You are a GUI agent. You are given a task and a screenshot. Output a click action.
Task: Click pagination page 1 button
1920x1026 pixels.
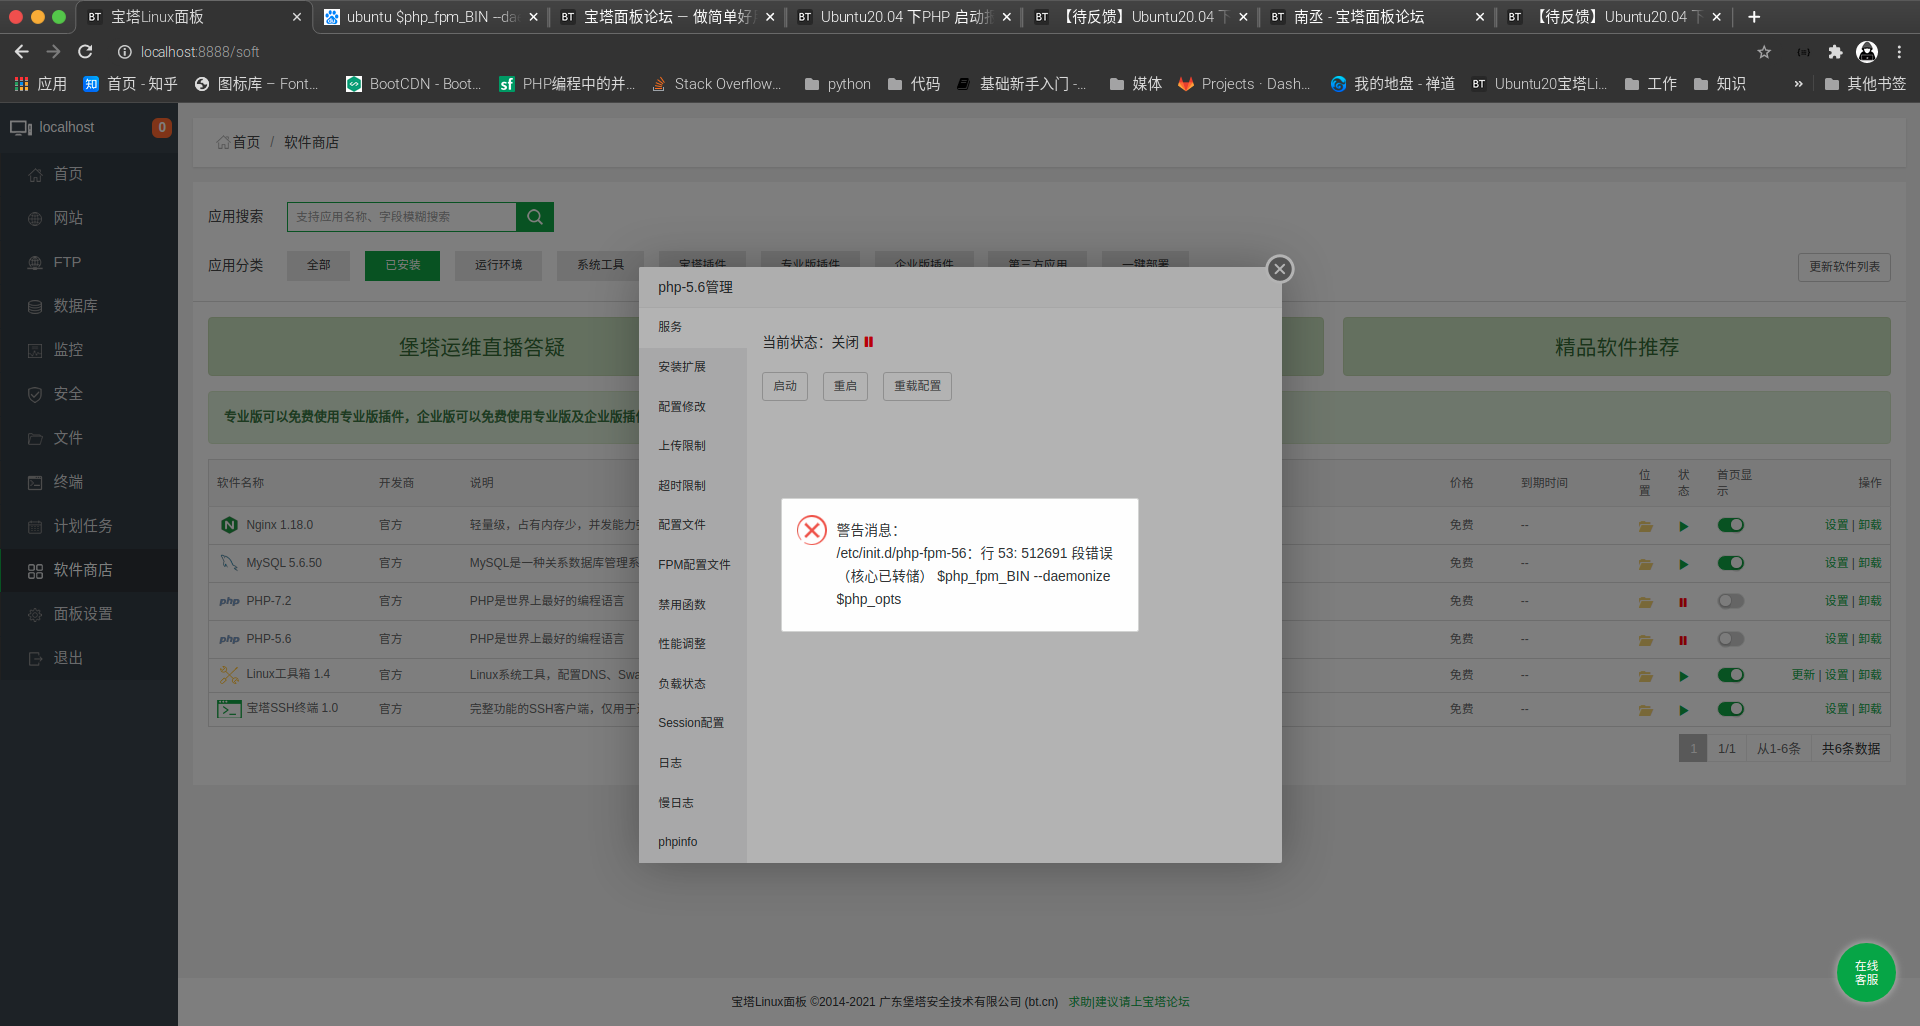click(1693, 748)
